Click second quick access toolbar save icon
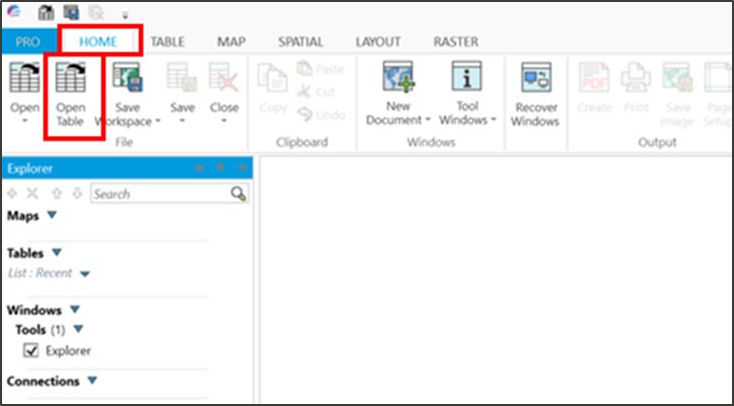Screen dimensions: 734x406 [71, 13]
